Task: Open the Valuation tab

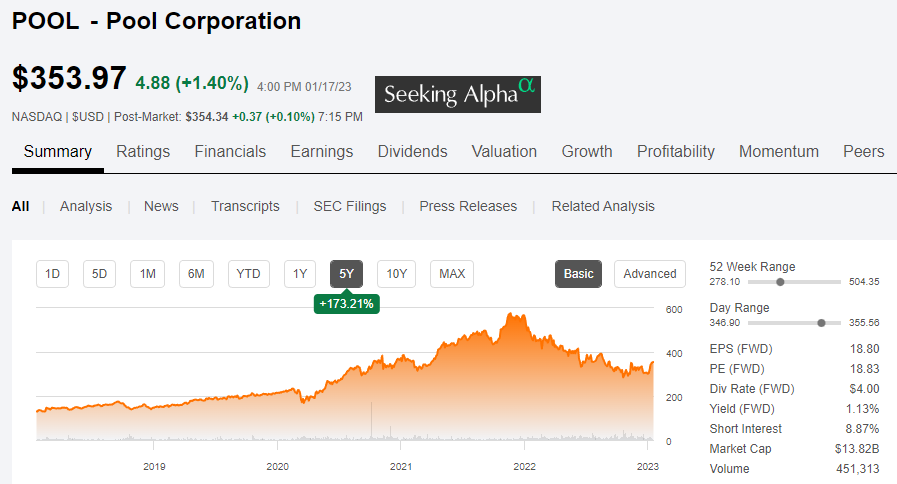Action: 504,152
